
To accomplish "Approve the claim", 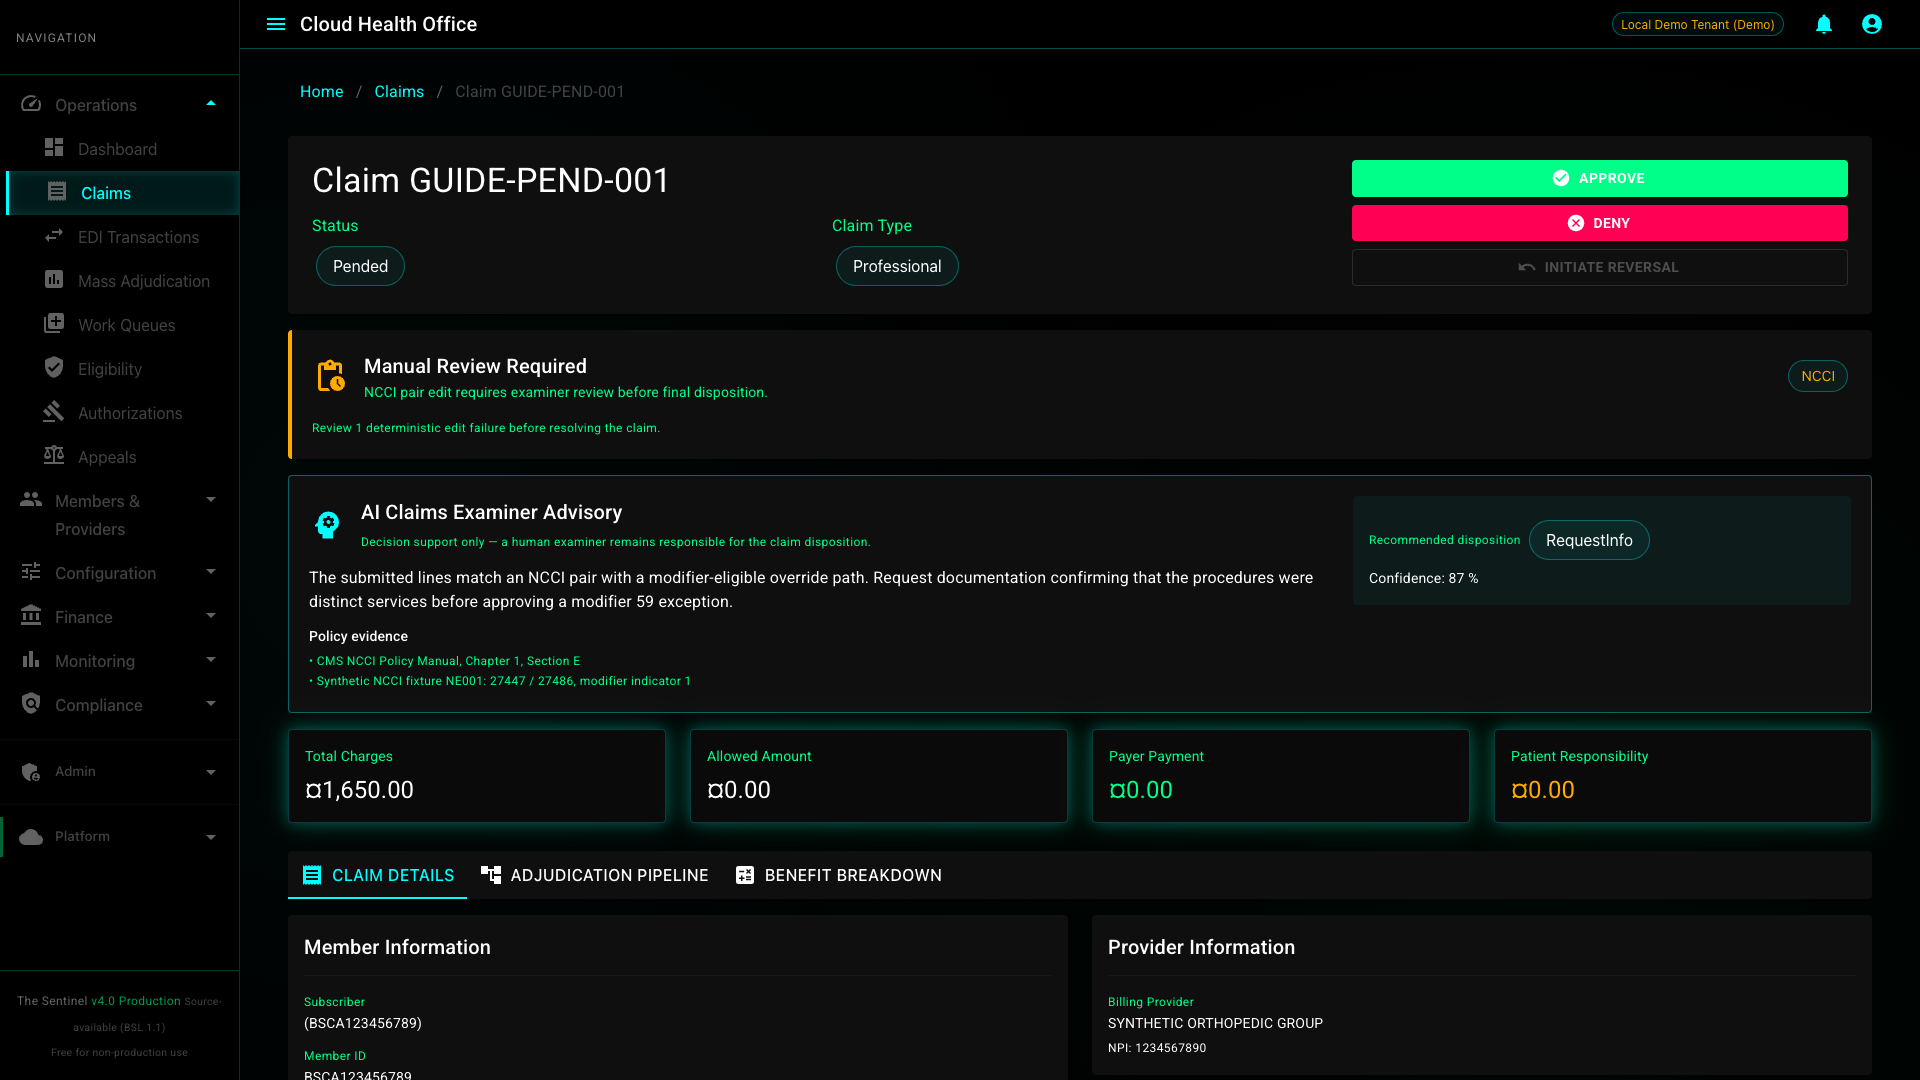I will tap(1599, 178).
